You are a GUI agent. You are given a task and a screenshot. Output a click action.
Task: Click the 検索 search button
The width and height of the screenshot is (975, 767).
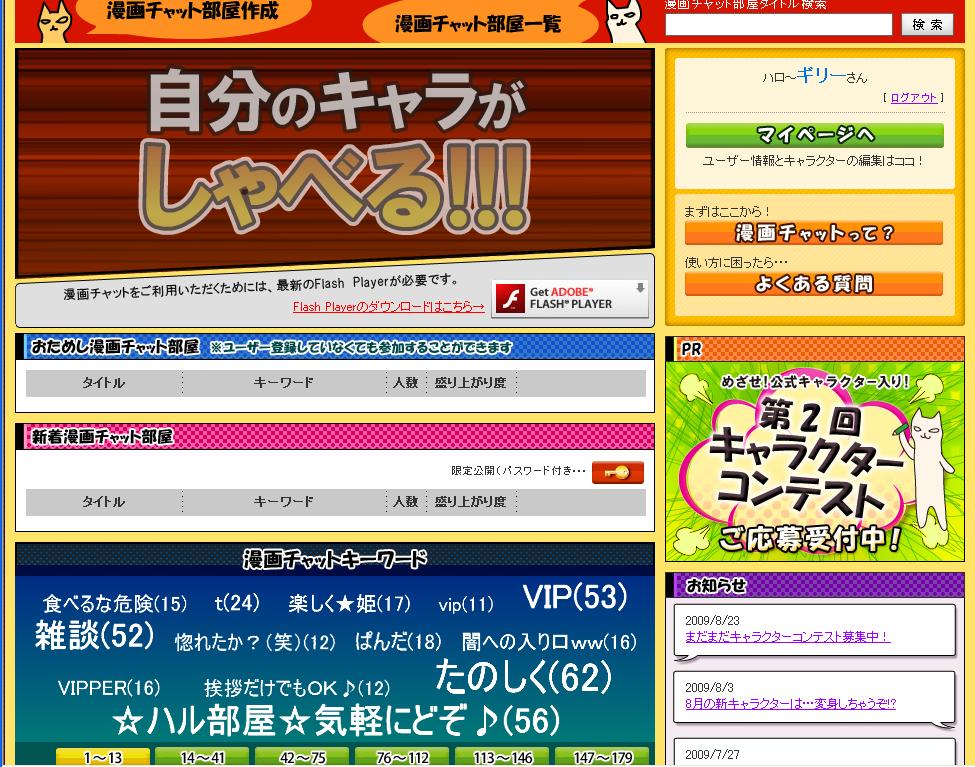927,24
